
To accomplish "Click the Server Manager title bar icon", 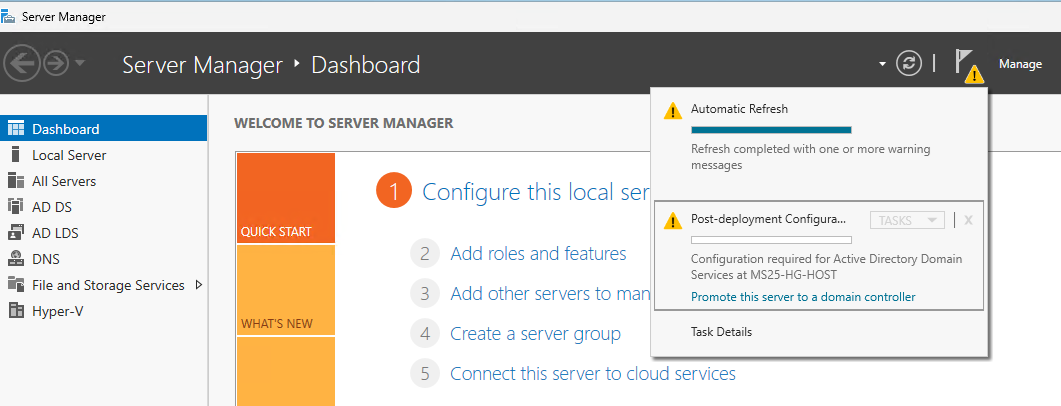I will [x=9, y=17].
